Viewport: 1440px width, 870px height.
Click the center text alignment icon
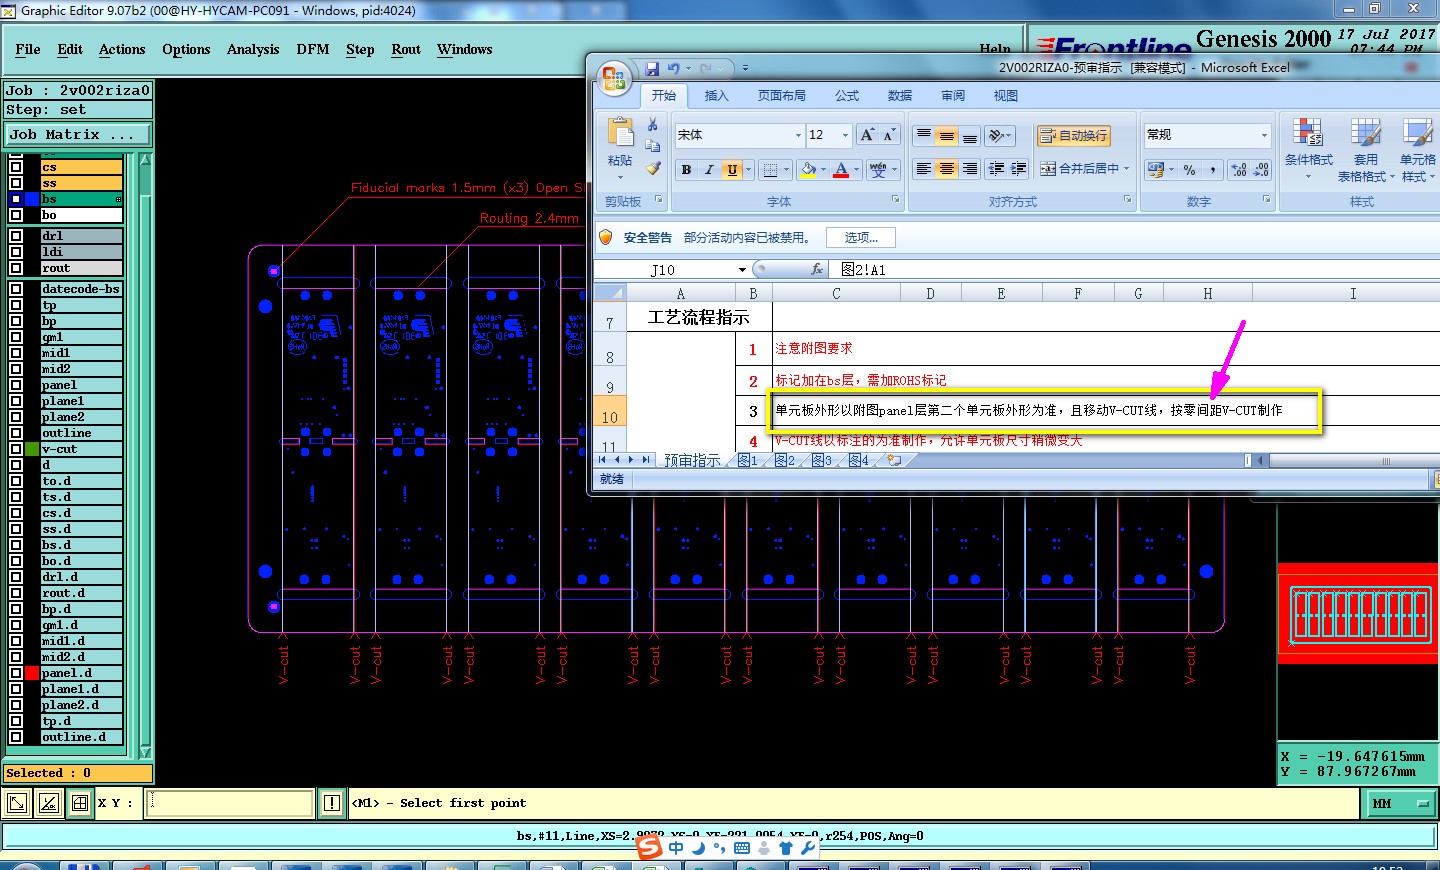[946, 169]
